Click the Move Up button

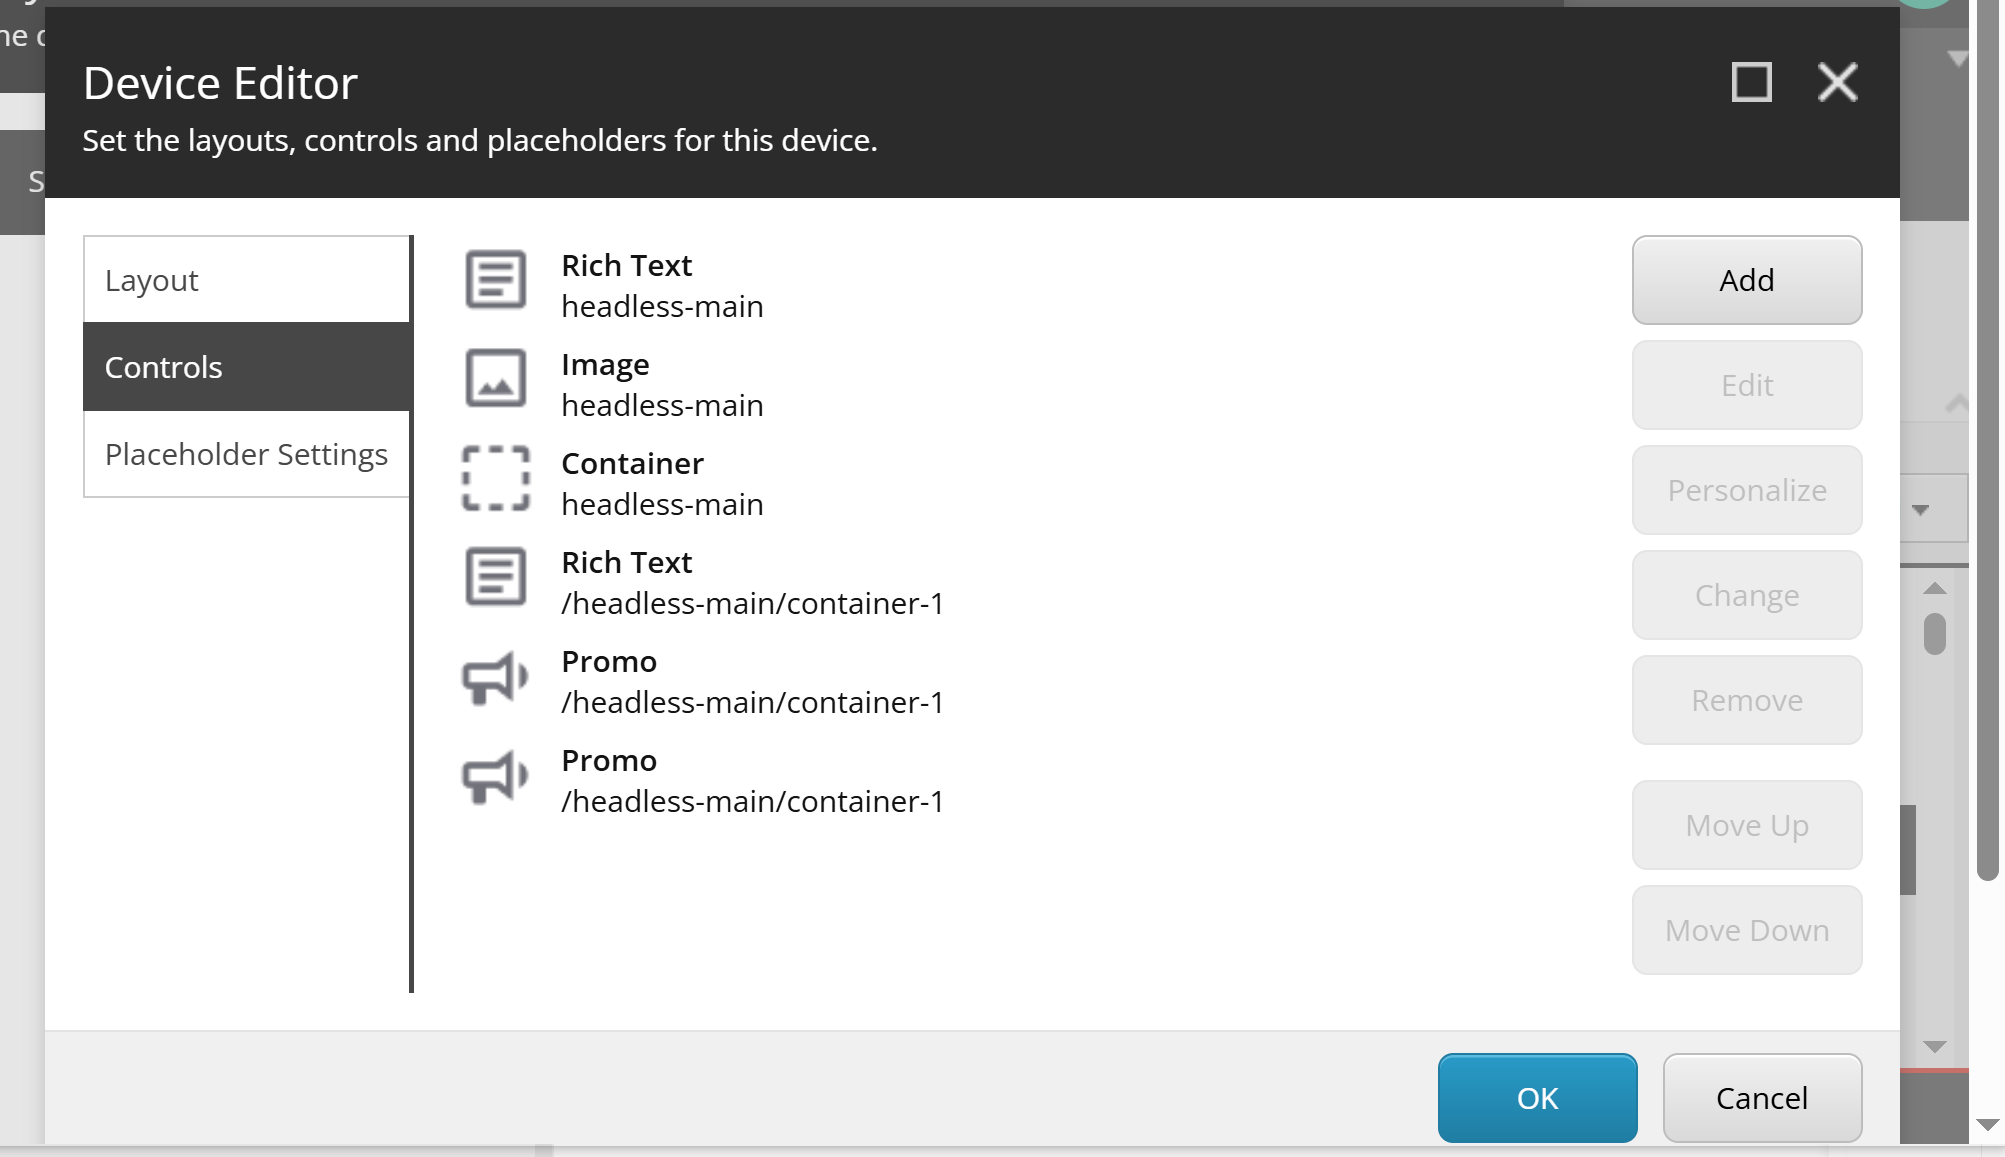1747,825
